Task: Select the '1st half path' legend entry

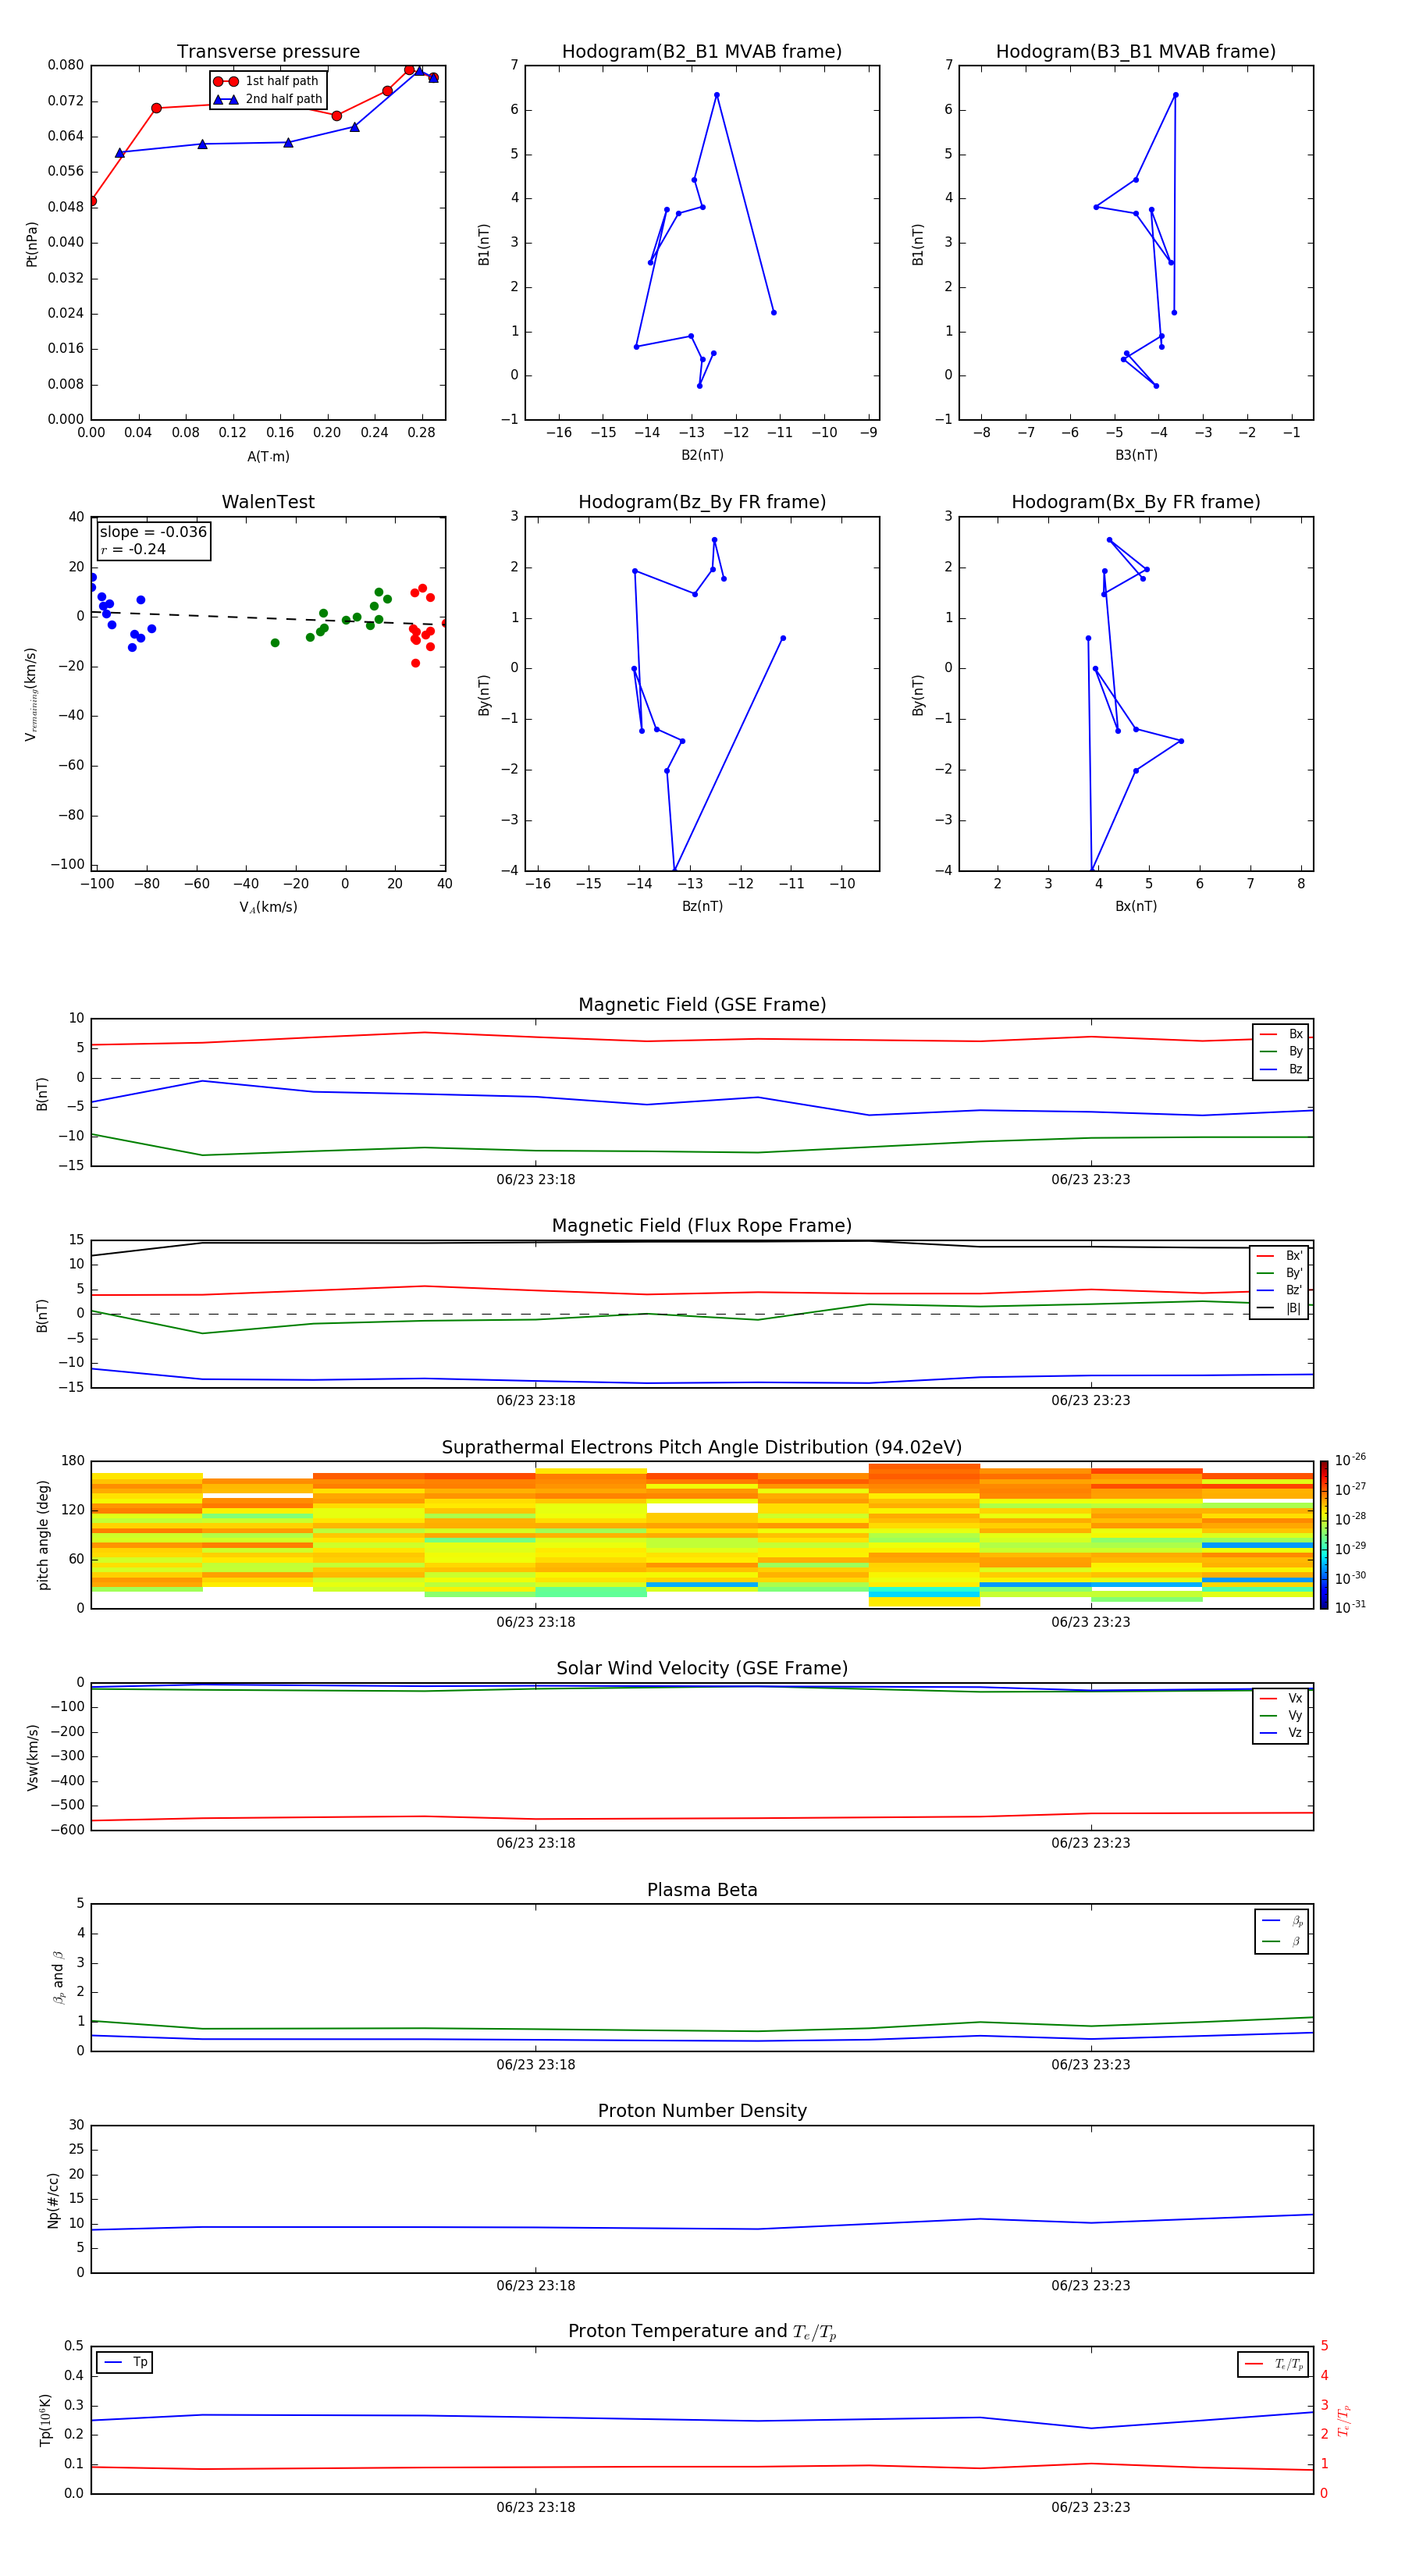Action: (266, 81)
